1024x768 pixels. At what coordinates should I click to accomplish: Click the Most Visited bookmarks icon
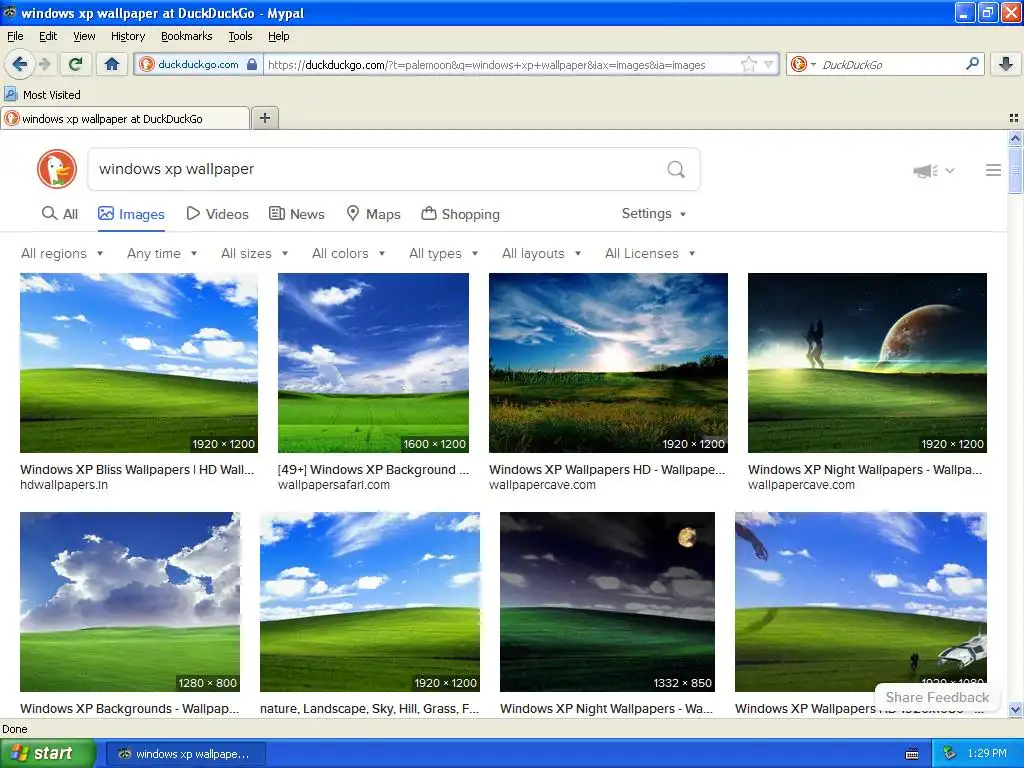(10, 94)
